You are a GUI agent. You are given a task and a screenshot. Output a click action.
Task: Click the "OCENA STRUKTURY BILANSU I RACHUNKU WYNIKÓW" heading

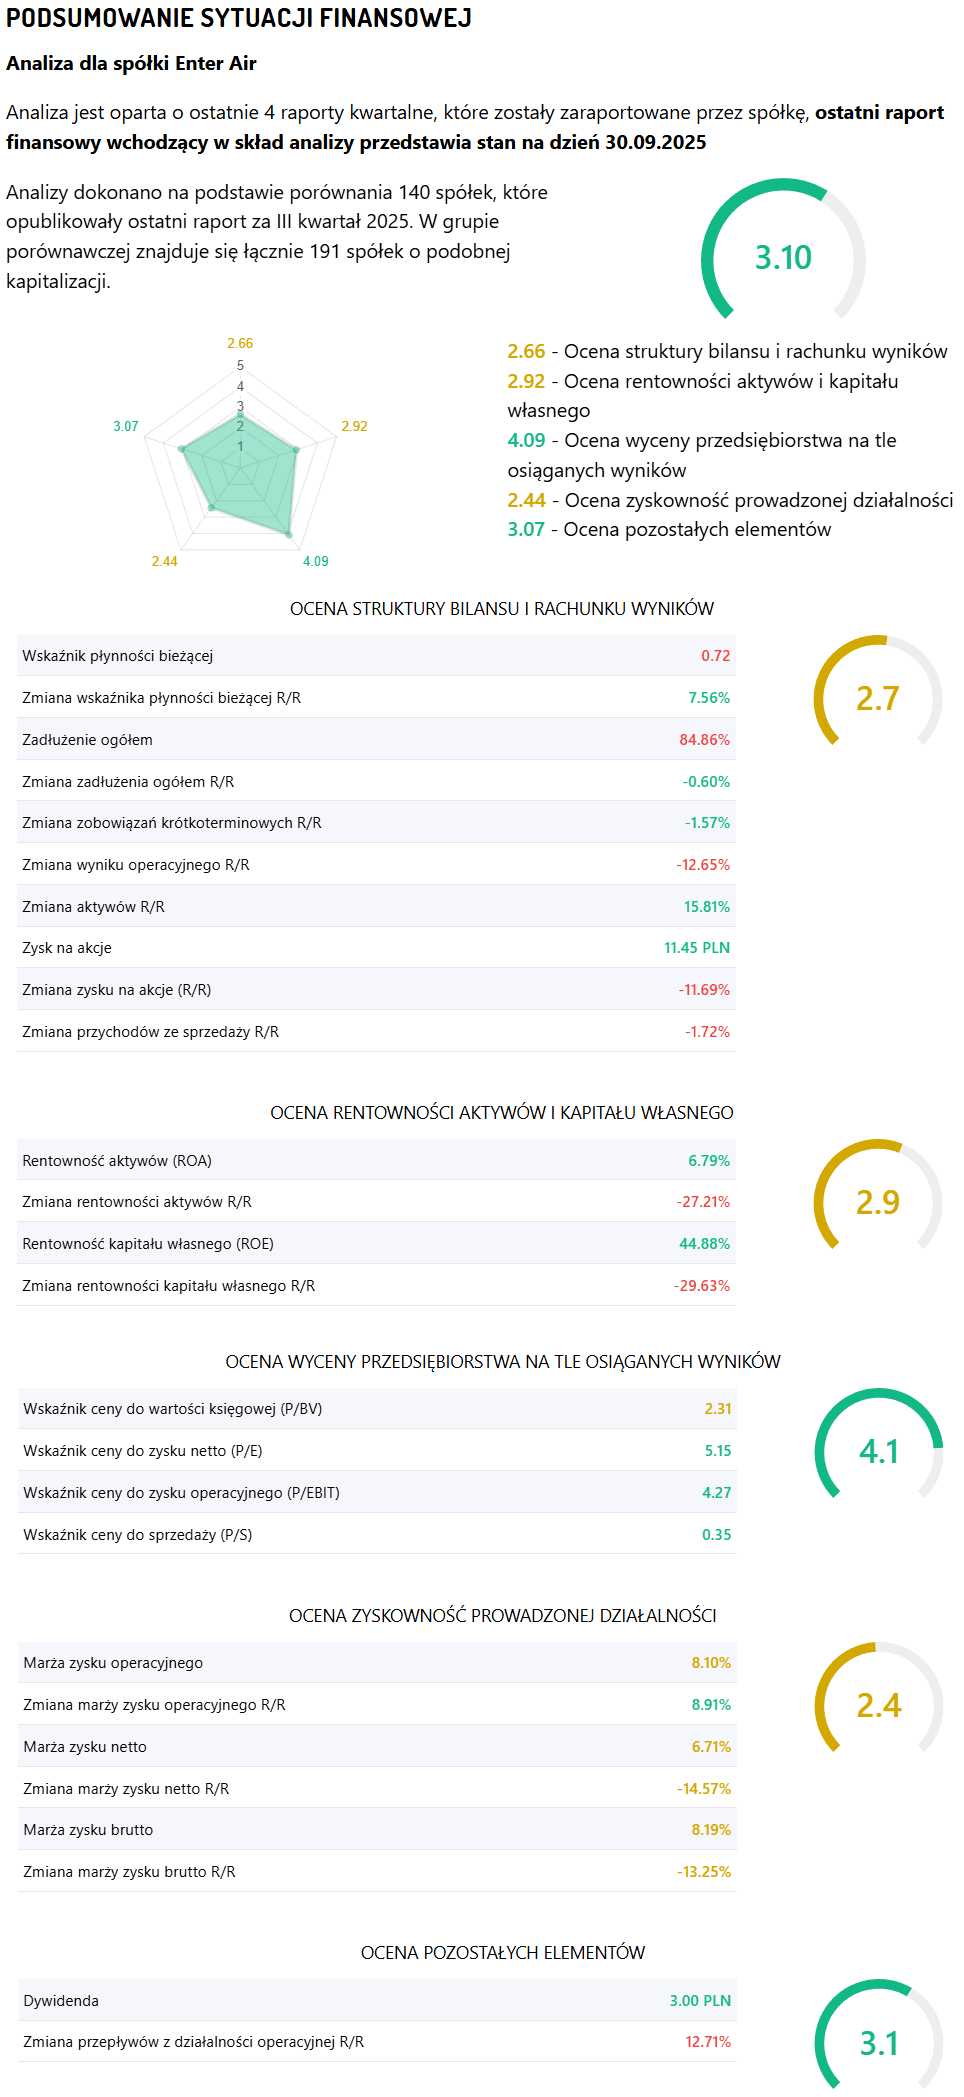coord(502,609)
